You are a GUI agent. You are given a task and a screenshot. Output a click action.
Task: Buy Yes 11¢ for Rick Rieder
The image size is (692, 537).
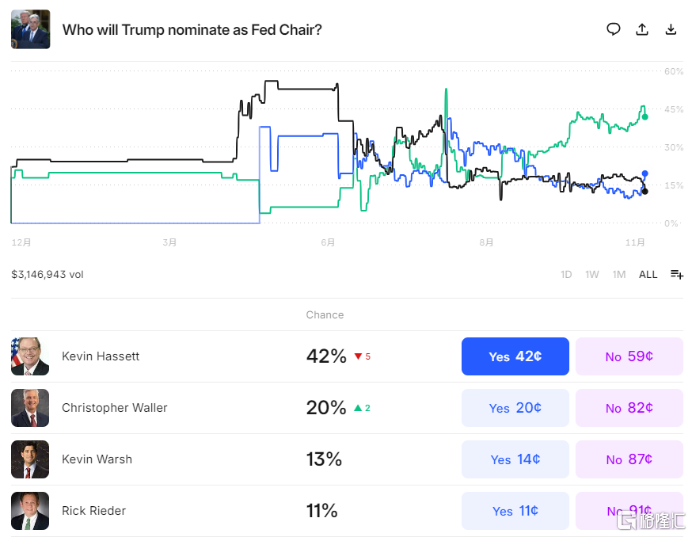click(515, 511)
